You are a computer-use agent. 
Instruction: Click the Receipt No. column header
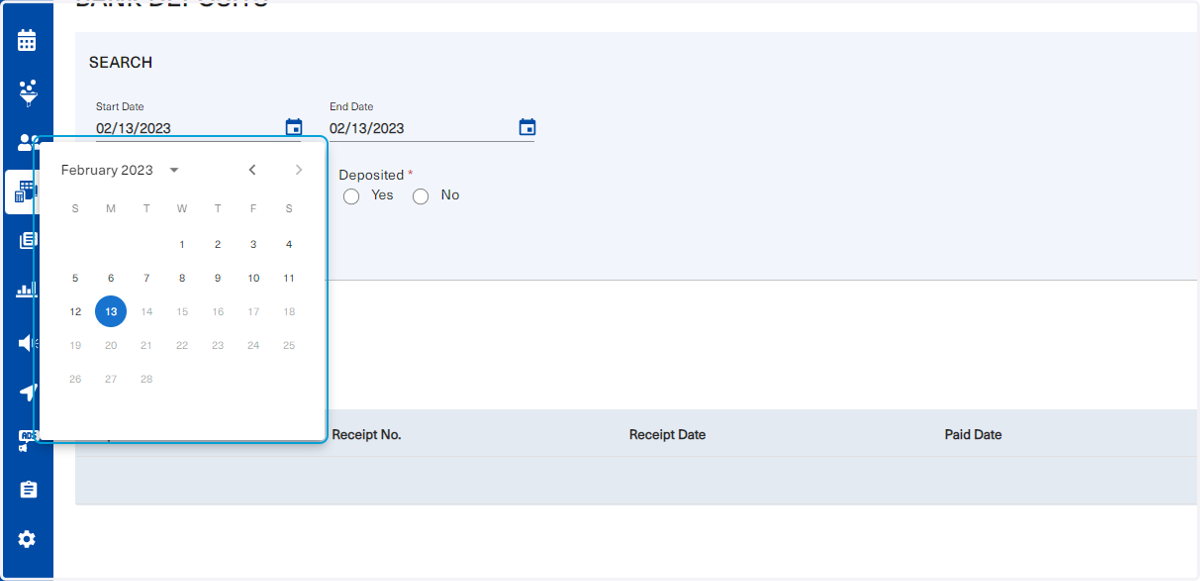(366, 435)
